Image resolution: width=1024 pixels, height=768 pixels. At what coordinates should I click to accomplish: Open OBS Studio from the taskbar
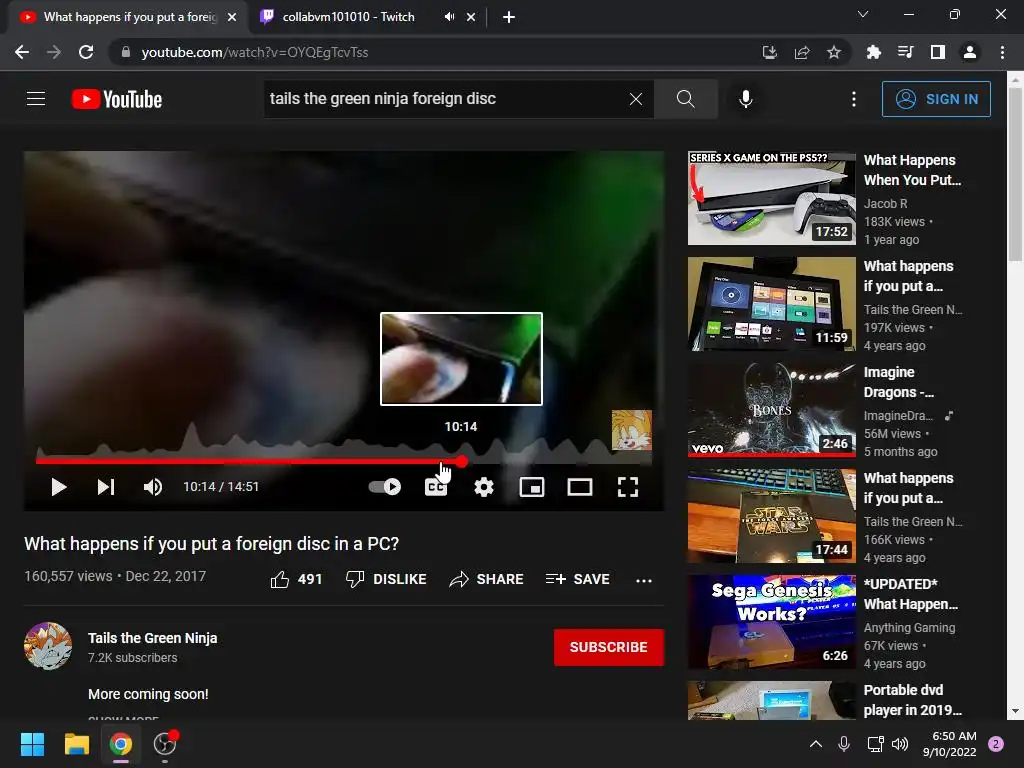165,744
